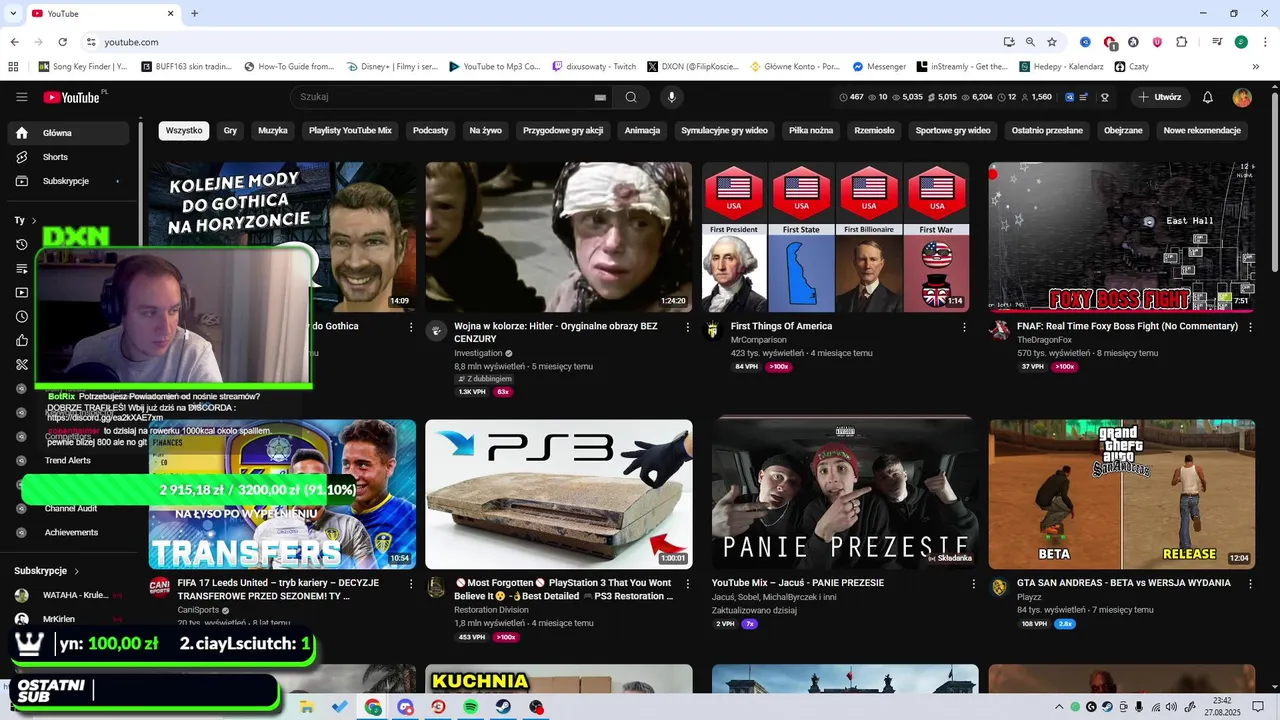Open more options for the PS3 restoration video
Image resolution: width=1280 pixels, height=720 pixels.
pyautogui.click(x=687, y=584)
